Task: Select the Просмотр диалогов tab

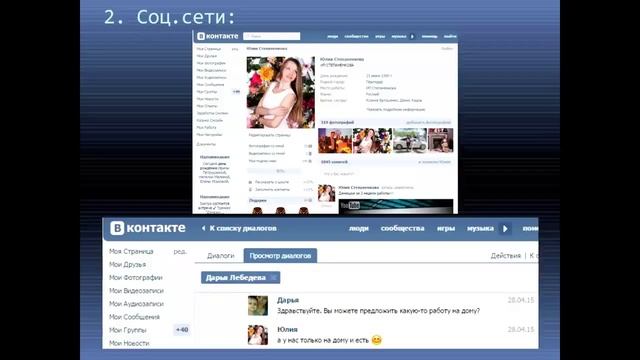Action: point(280,256)
